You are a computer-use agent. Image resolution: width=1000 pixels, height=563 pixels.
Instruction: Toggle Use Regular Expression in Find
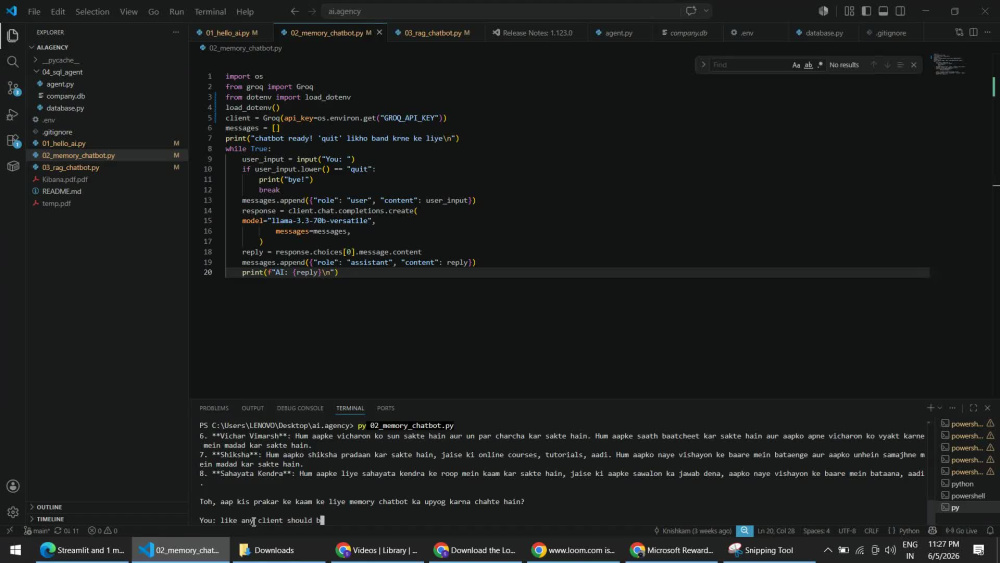(820, 65)
